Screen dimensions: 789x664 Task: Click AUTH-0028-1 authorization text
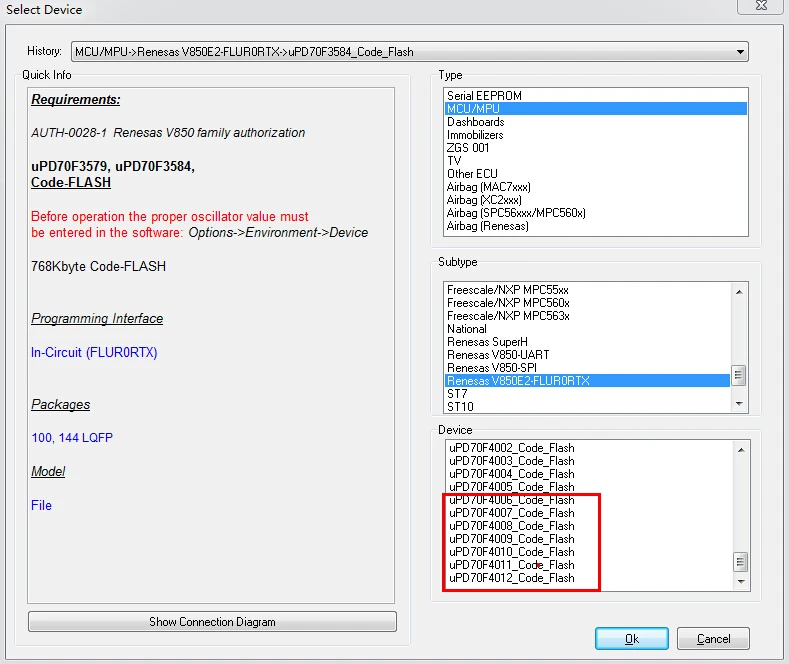click(168, 133)
